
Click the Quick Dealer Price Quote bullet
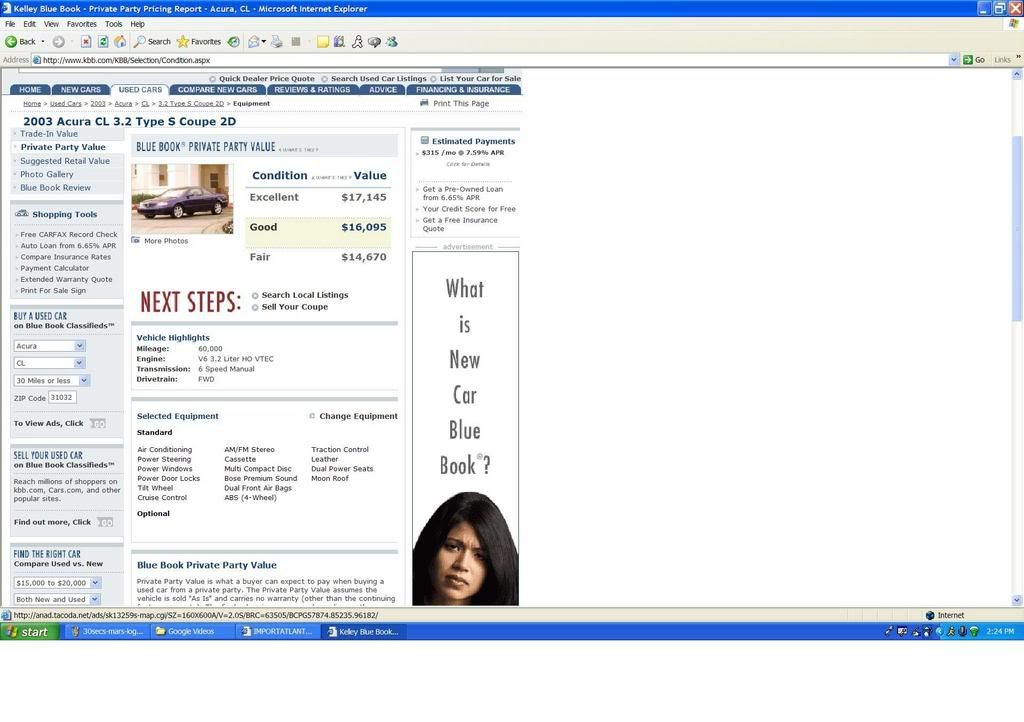(213, 79)
